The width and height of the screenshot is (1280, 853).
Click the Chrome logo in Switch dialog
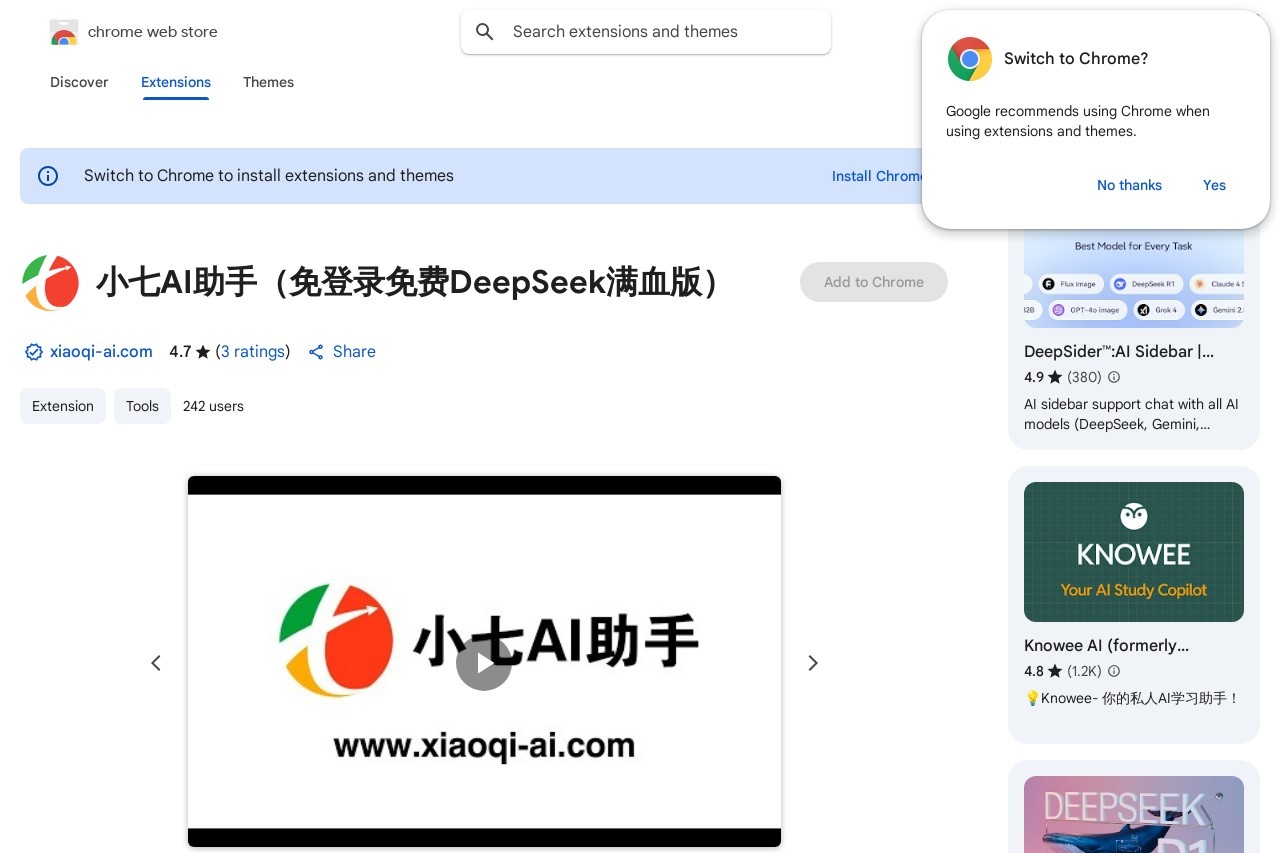click(x=969, y=59)
